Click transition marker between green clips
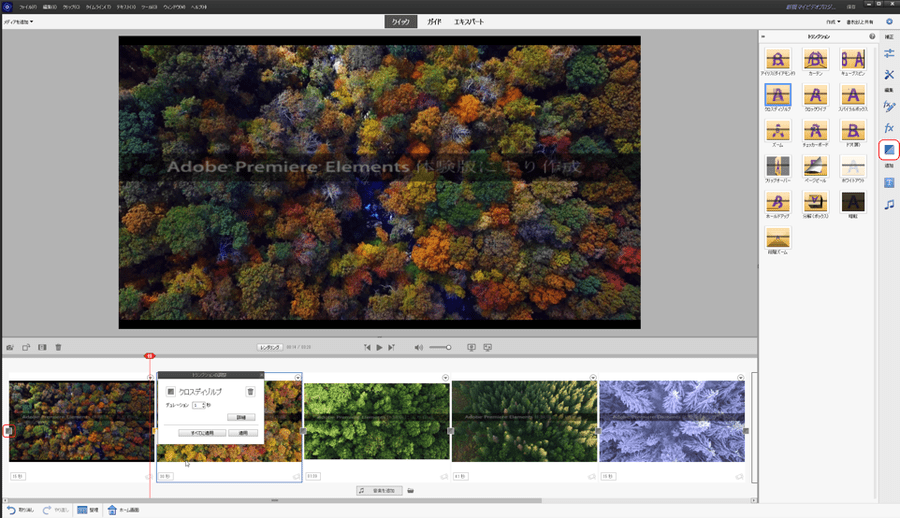The width and height of the screenshot is (900, 518). 451,430
